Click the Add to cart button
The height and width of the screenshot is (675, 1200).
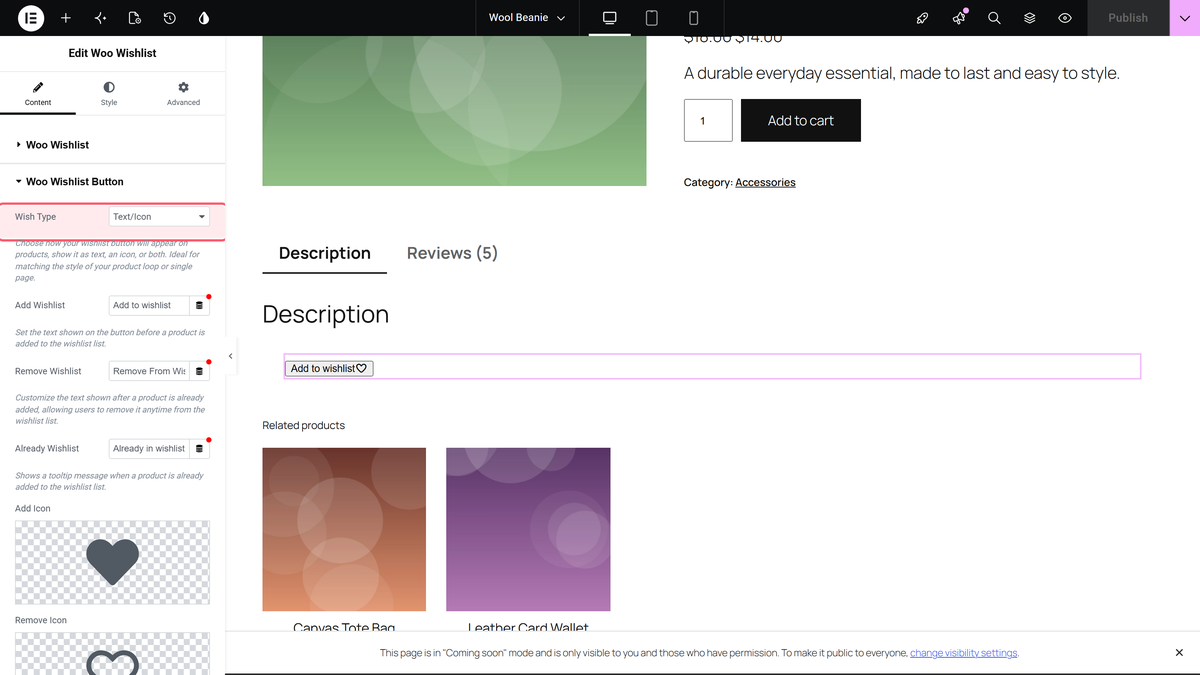[801, 120]
